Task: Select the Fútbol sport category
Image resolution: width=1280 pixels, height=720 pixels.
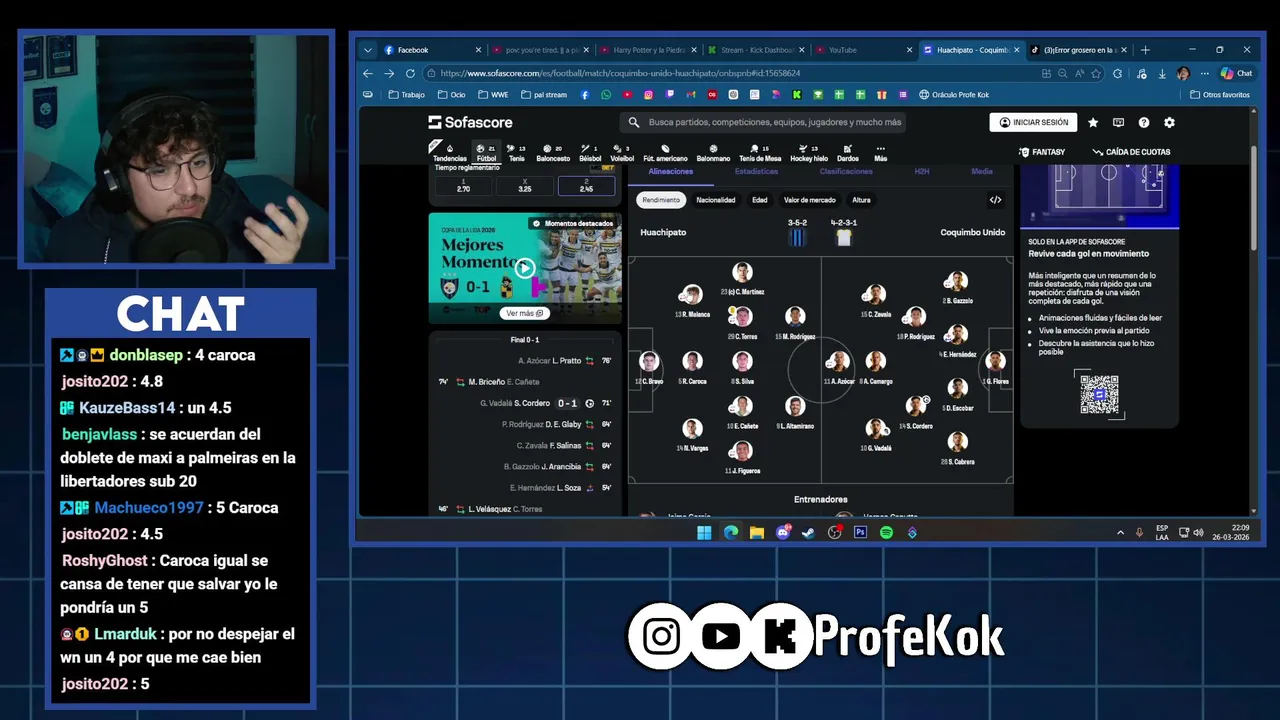Action: (486, 153)
